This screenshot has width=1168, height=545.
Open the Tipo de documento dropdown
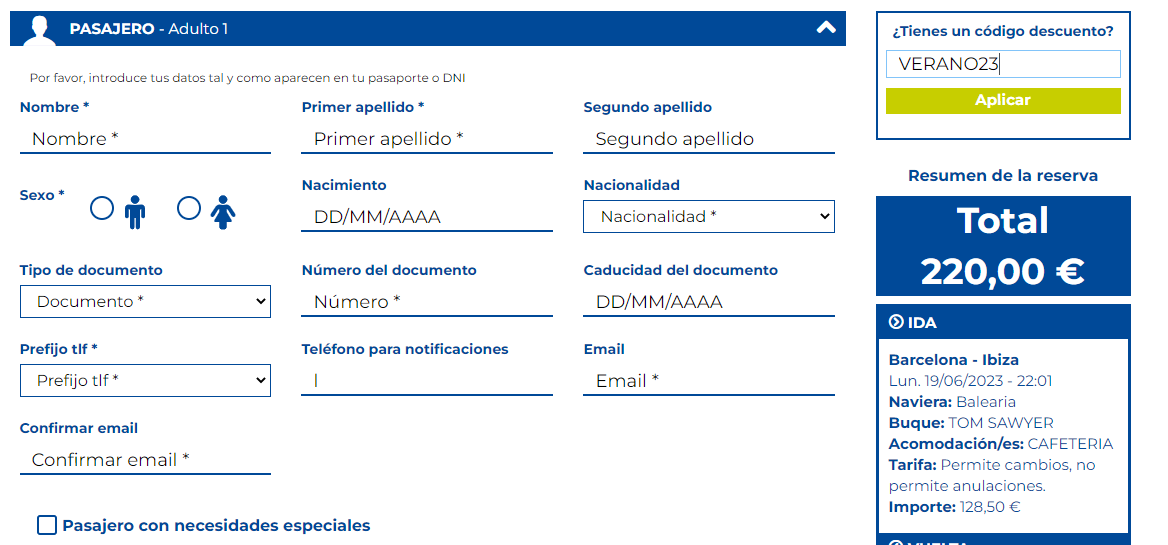click(145, 302)
